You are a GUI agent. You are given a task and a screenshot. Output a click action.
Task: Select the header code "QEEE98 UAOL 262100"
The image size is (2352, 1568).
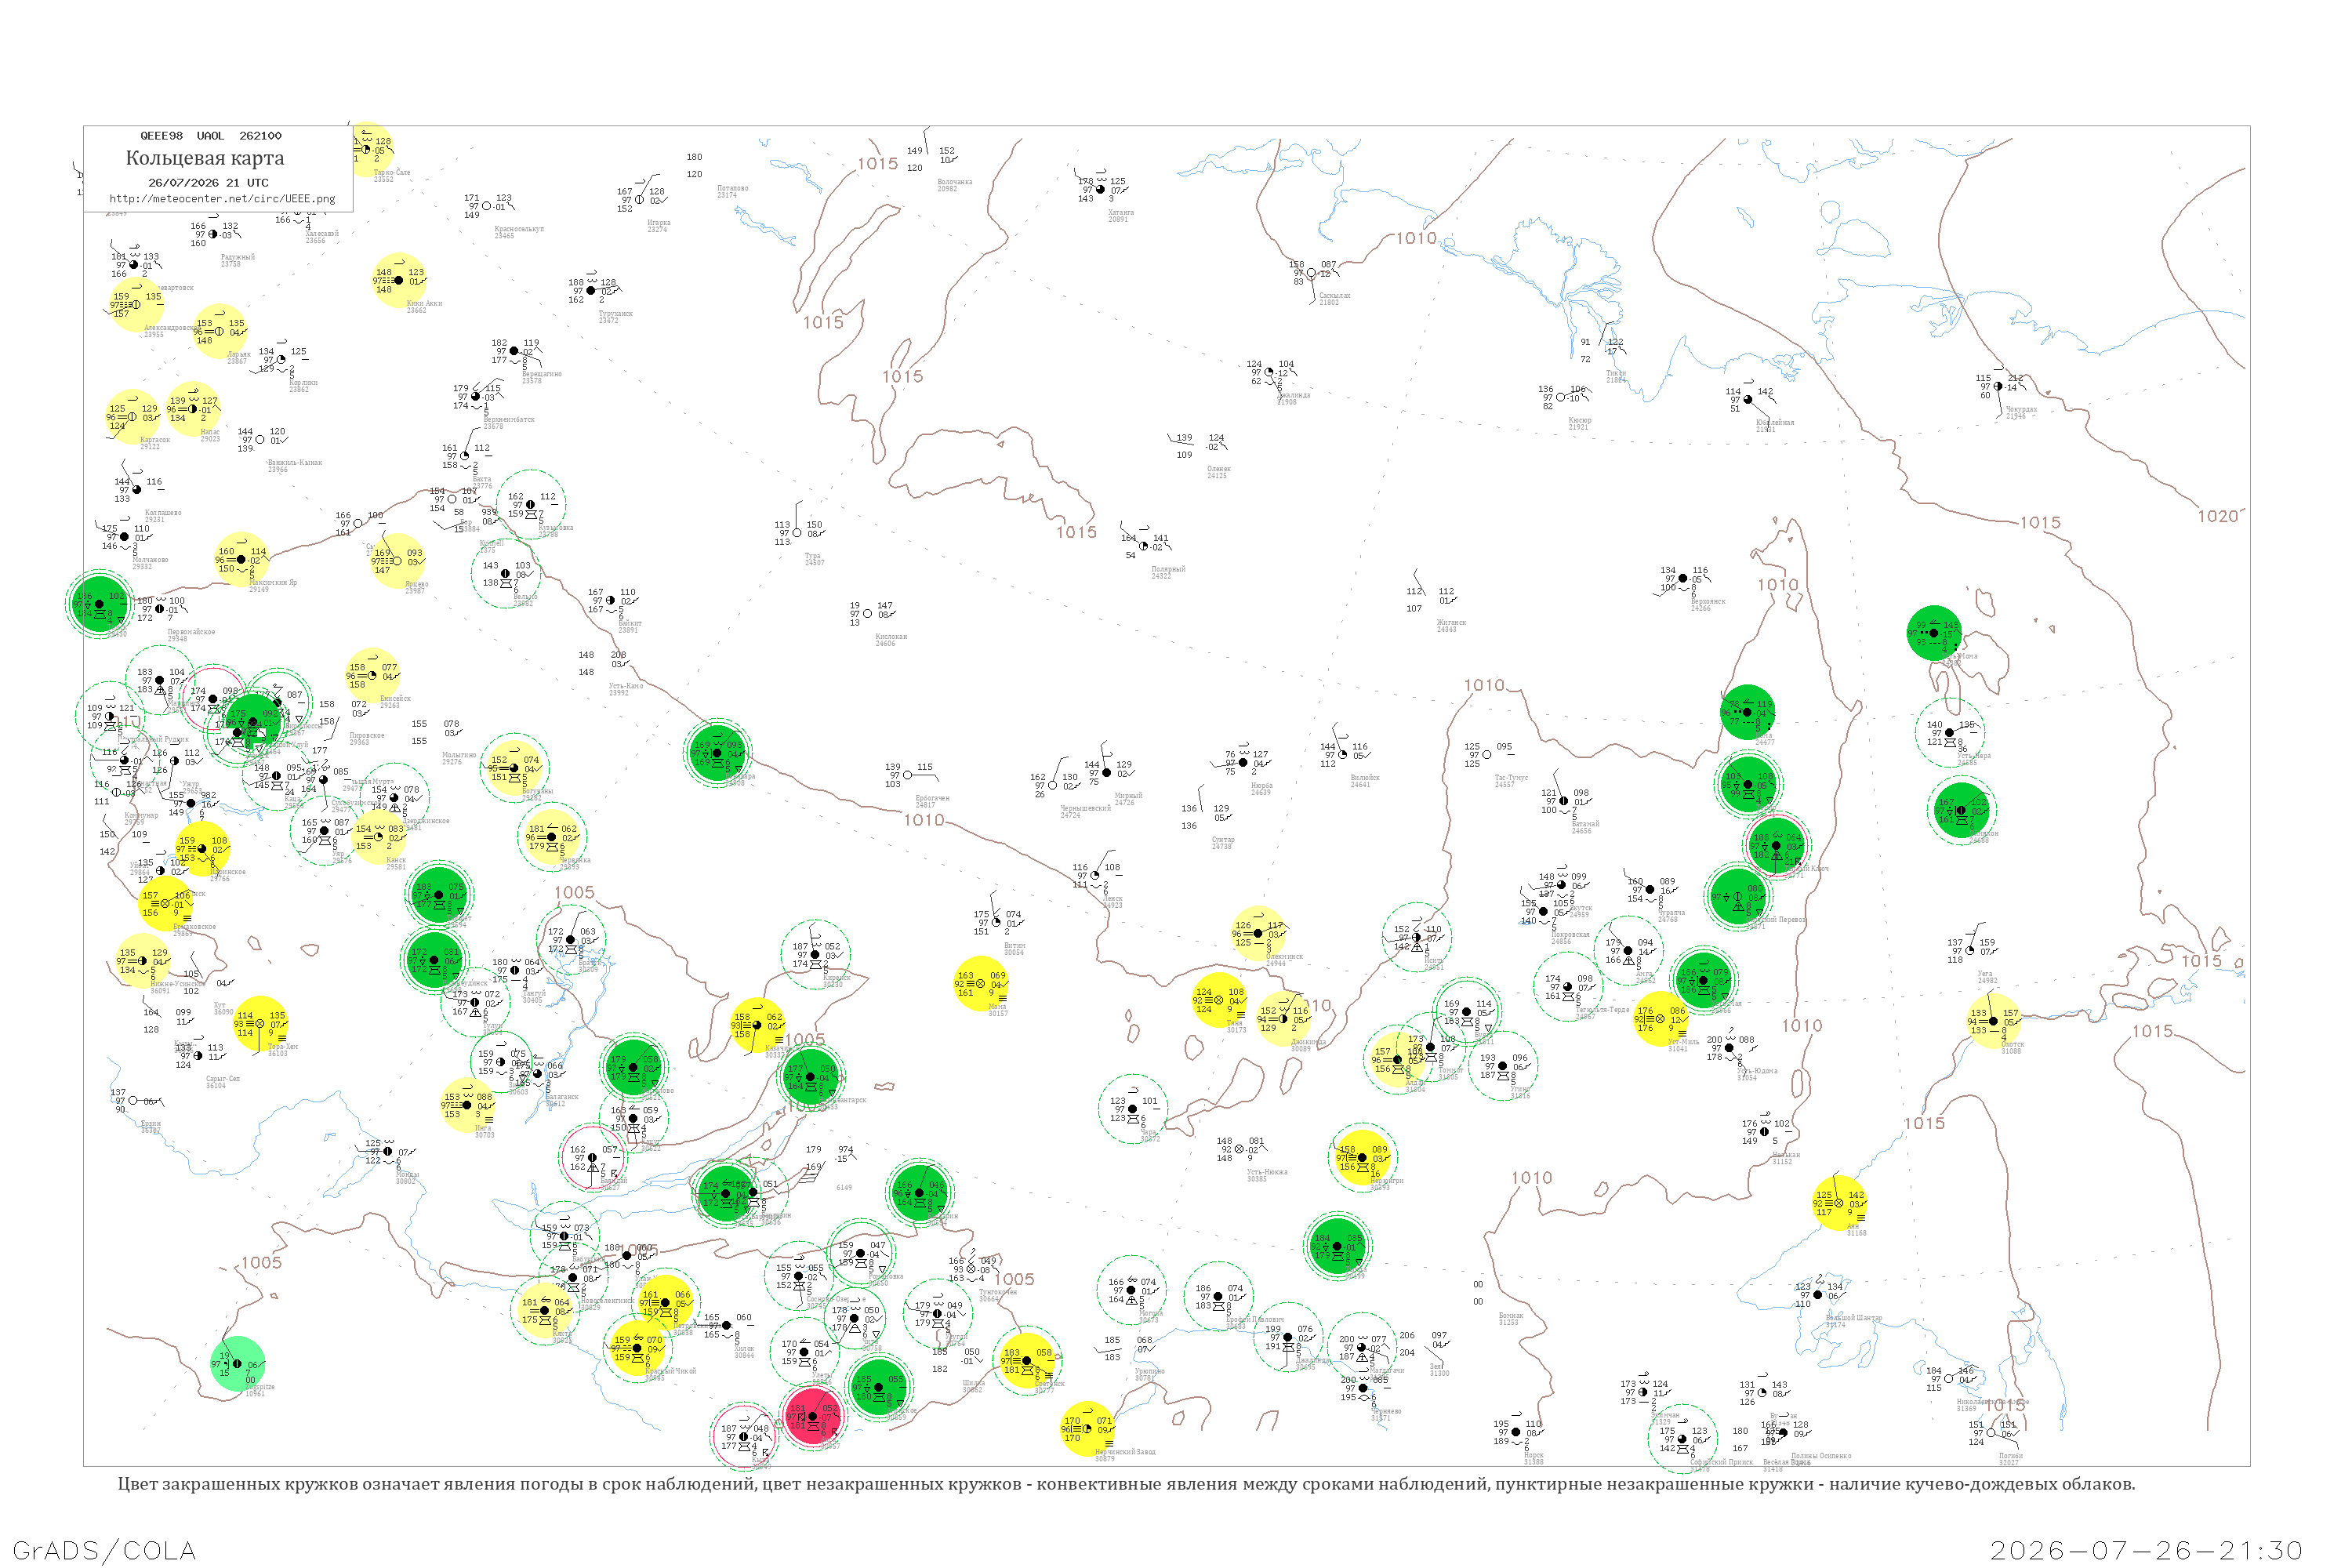point(211,136)
